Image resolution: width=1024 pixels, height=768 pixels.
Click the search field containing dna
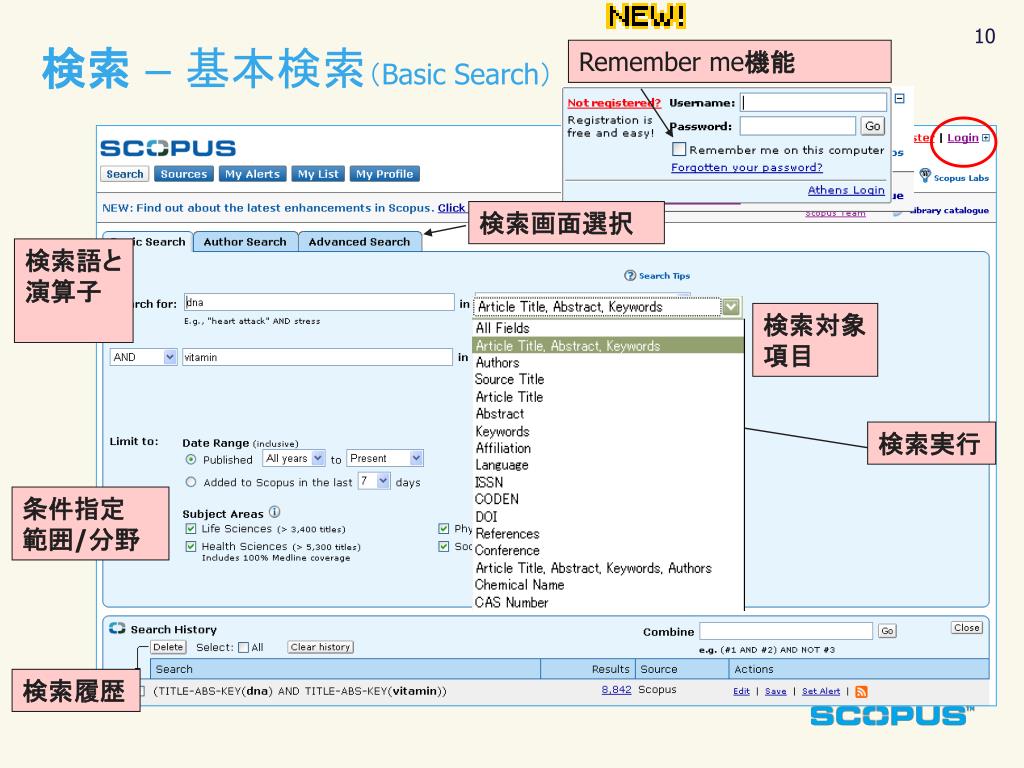[x=319, y=302]
